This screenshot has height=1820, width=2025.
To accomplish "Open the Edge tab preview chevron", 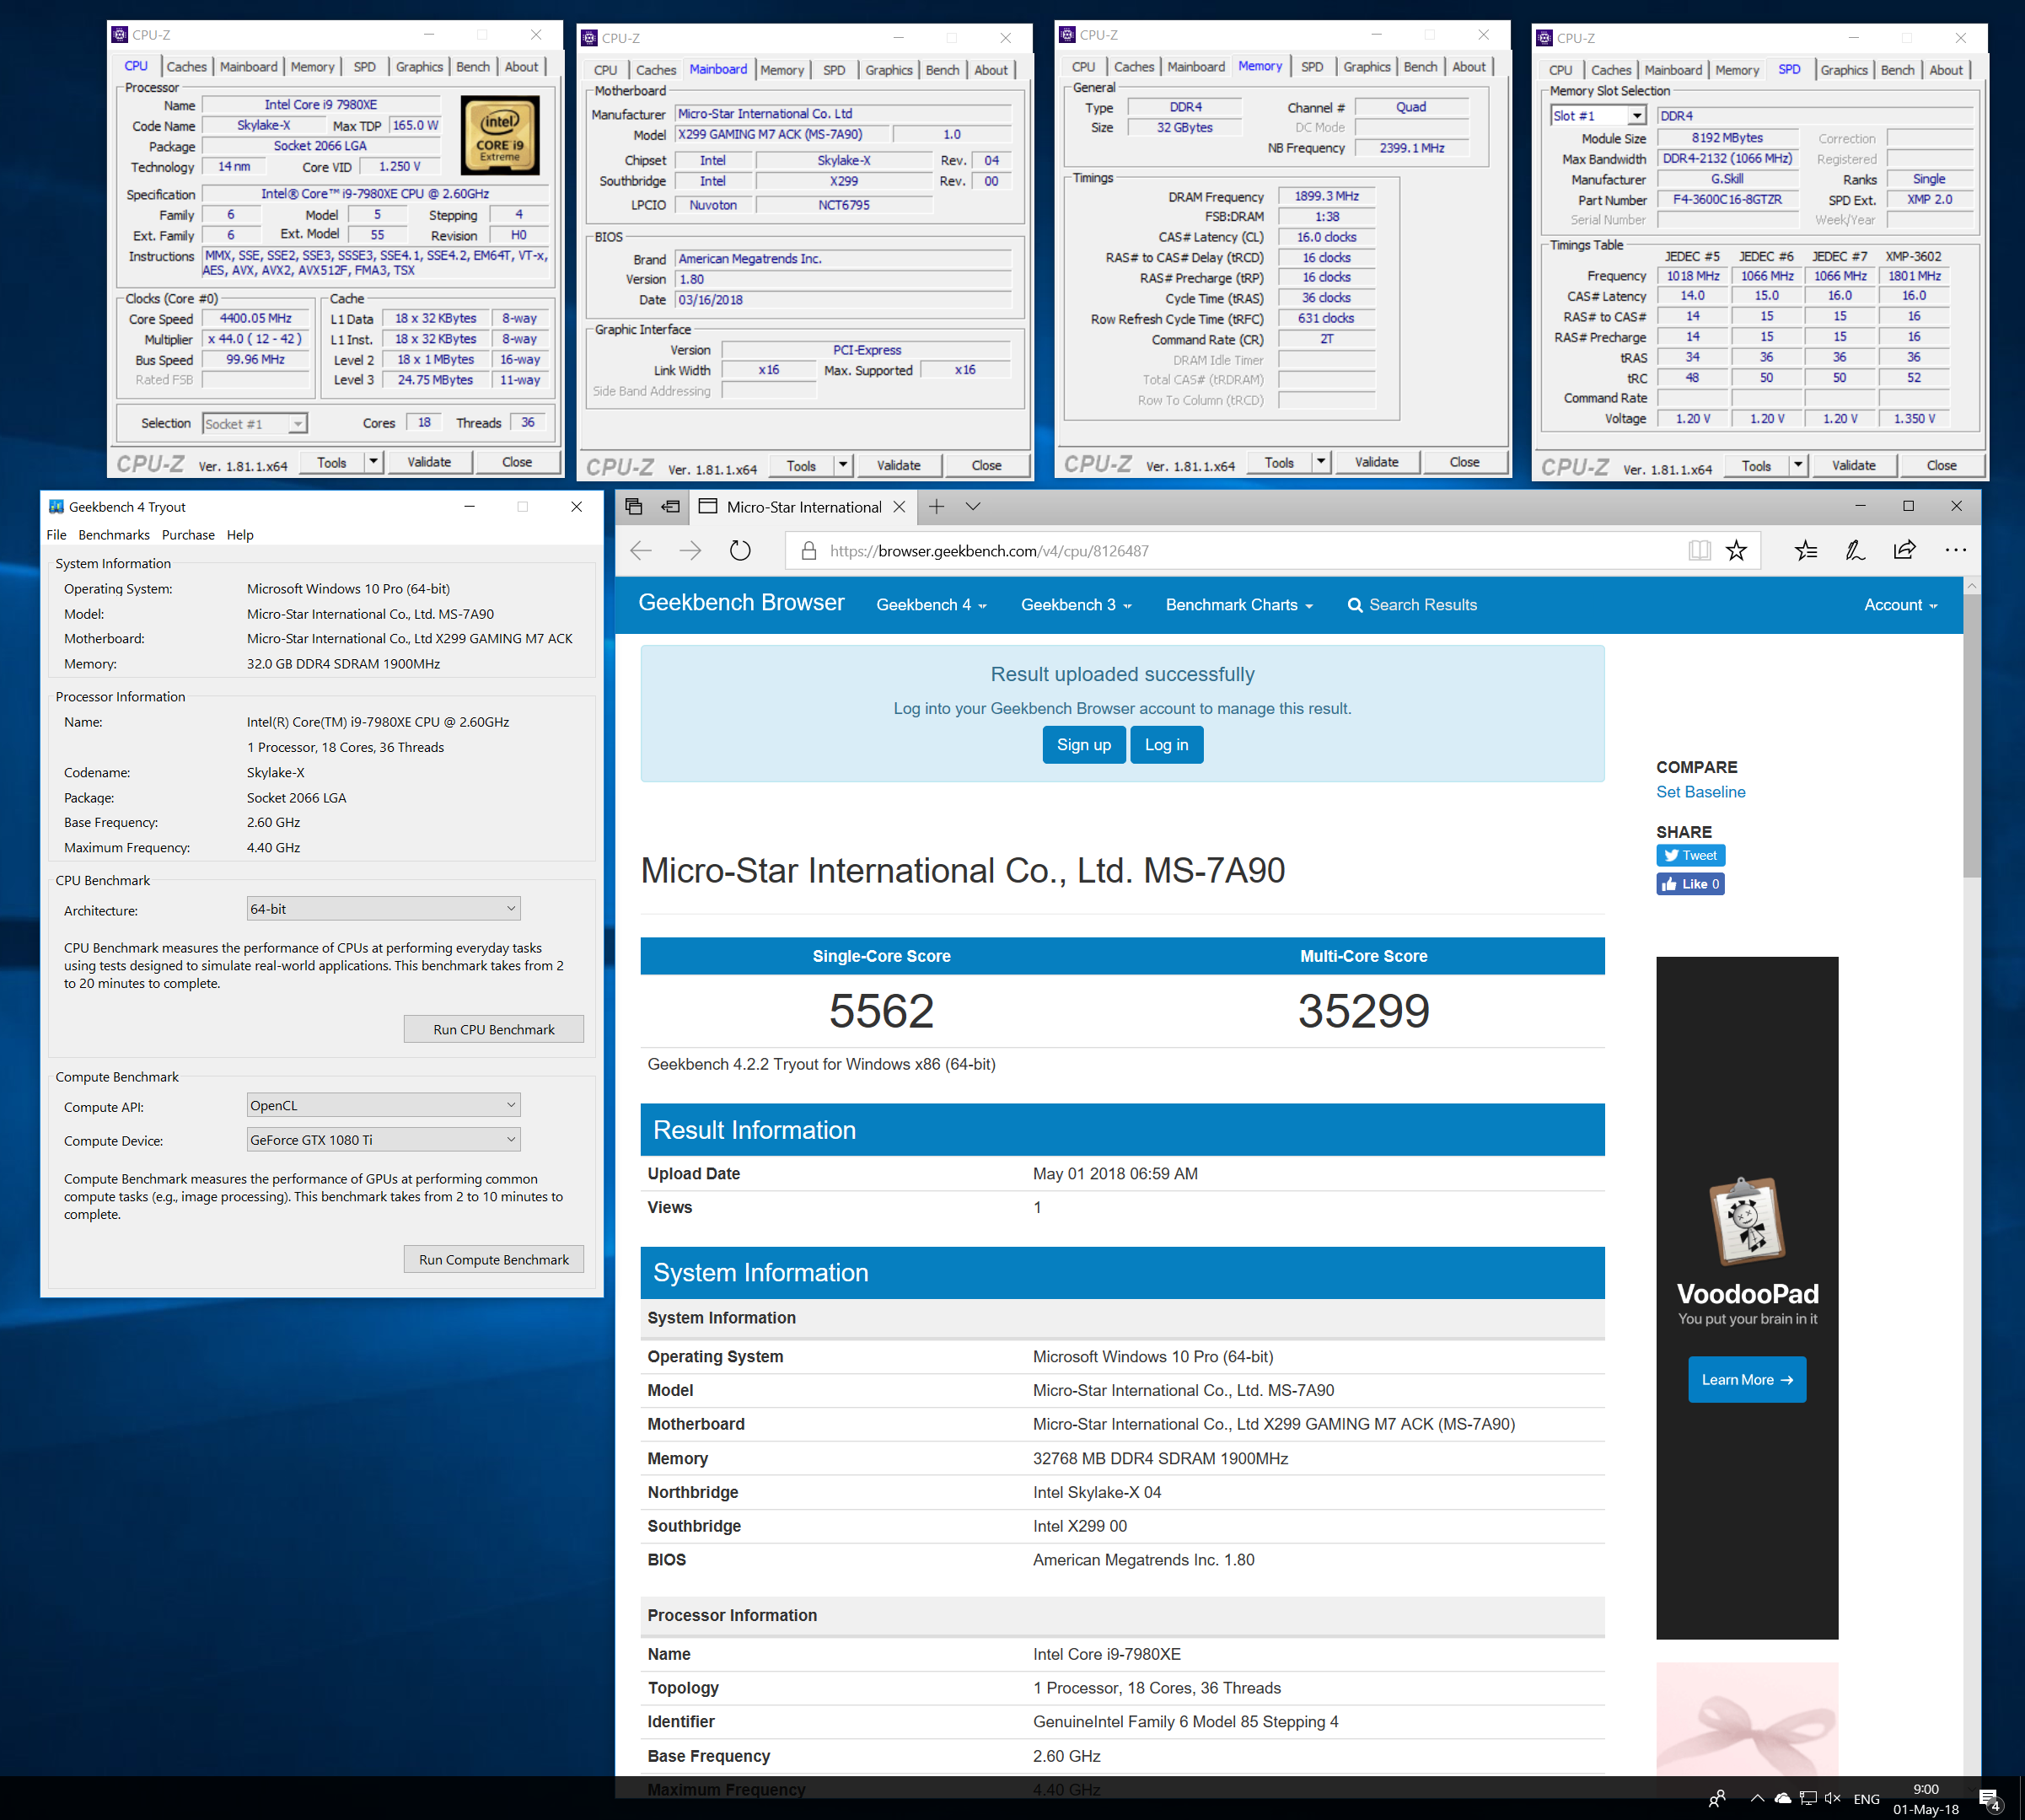I will 973,507.
